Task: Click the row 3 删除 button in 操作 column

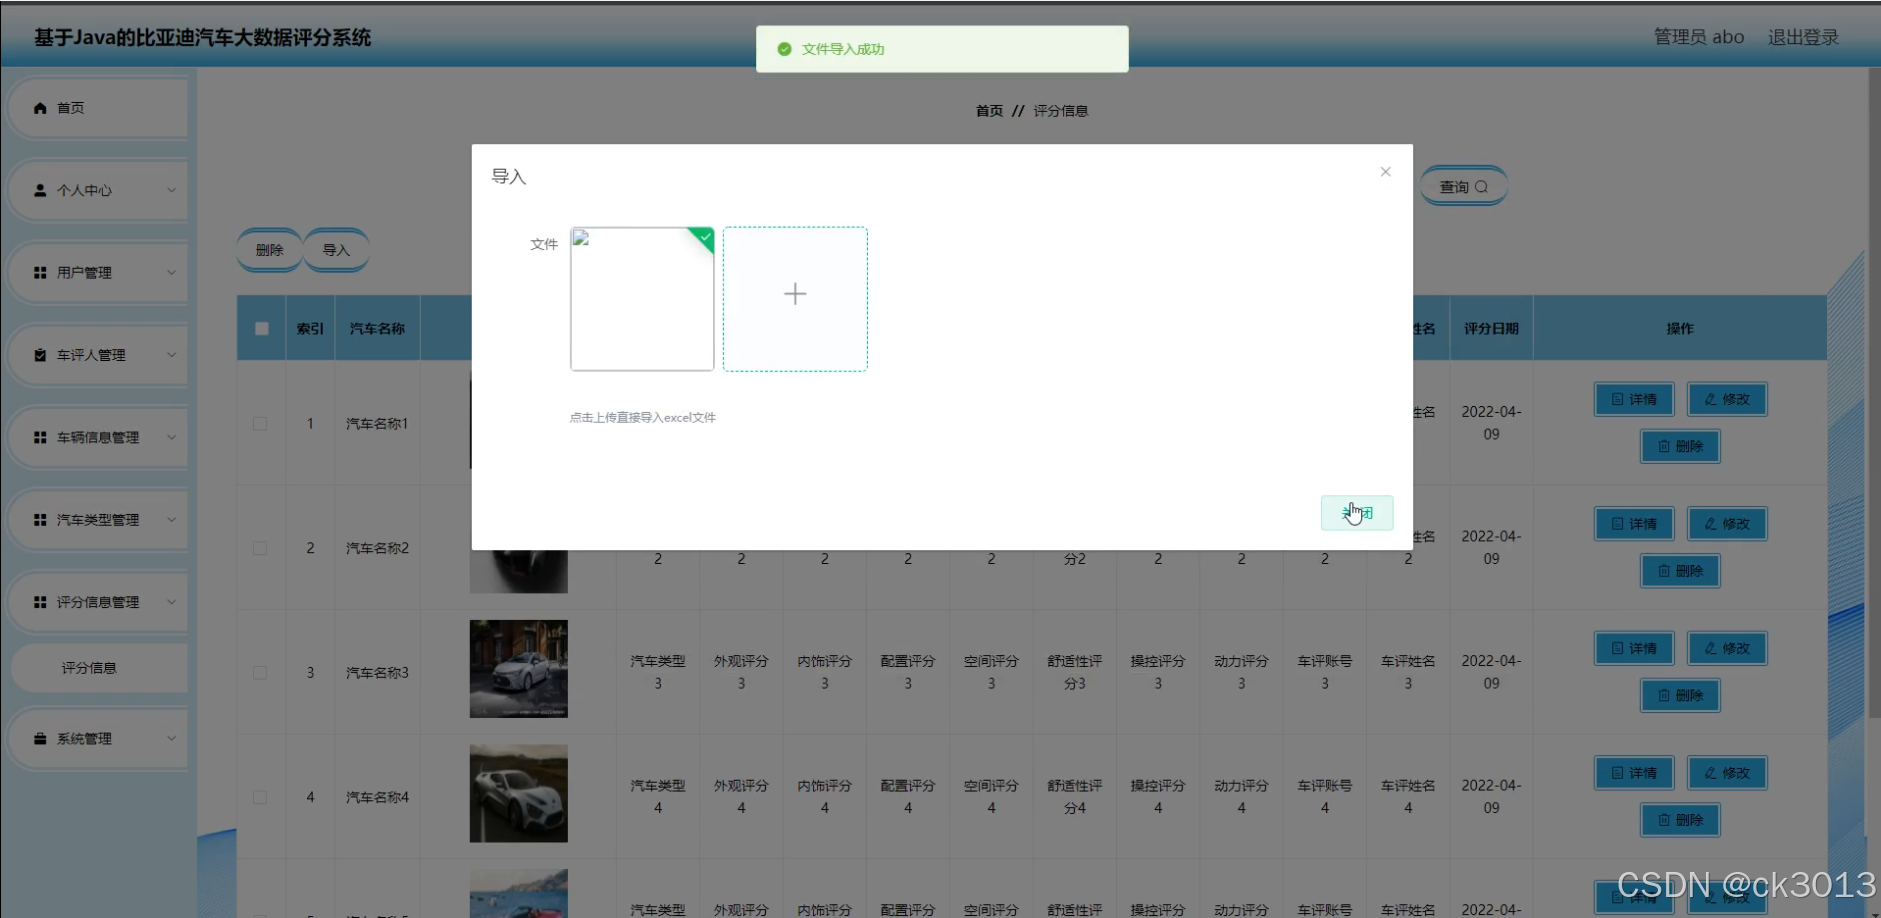Action: click(1680, 695)
